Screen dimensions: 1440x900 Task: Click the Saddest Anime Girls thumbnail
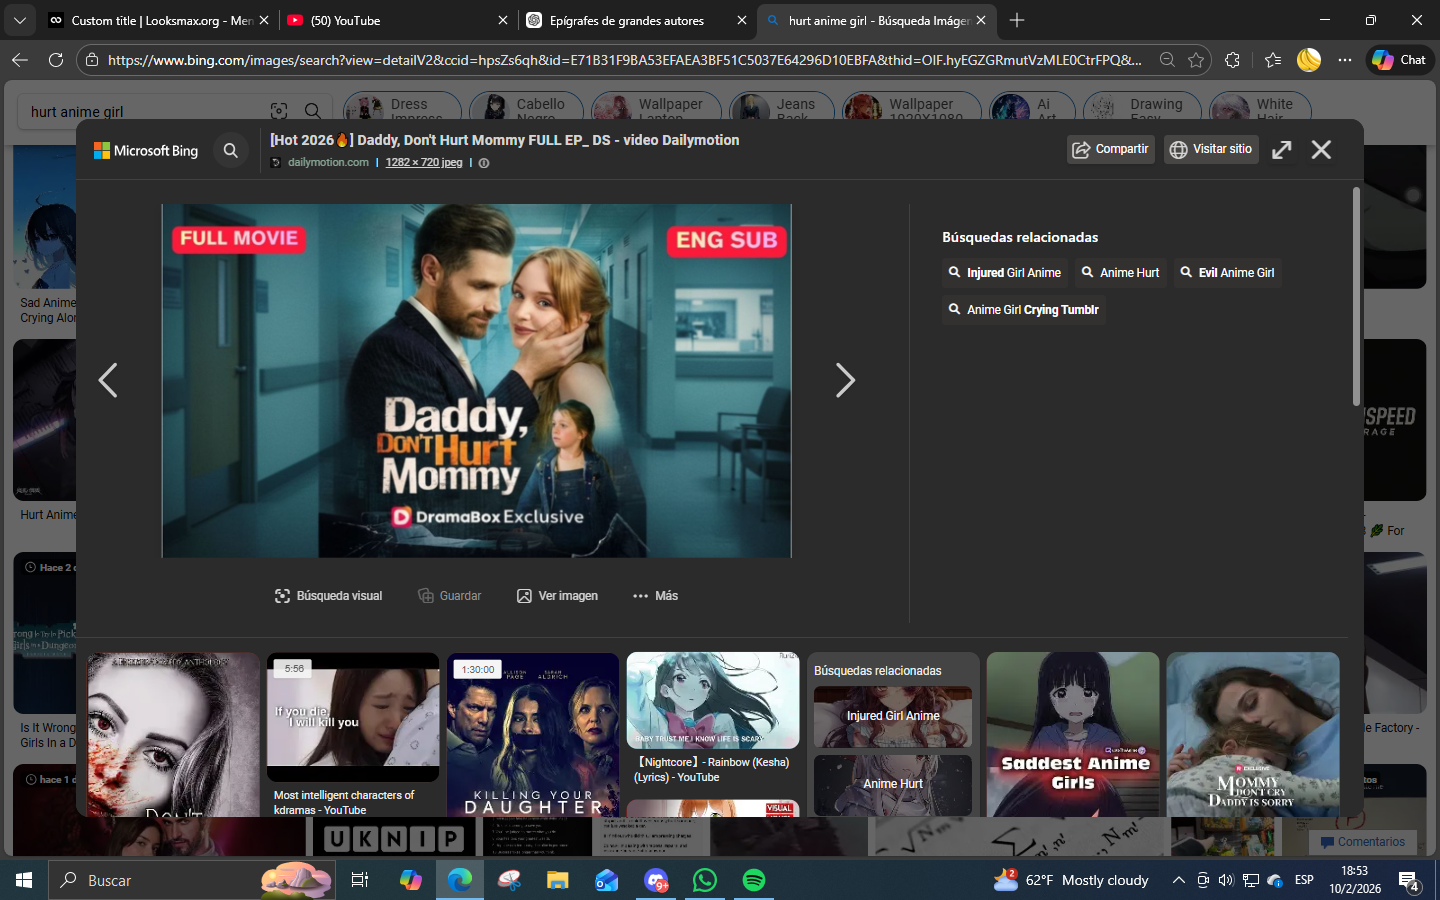[x=1073, y=735]
